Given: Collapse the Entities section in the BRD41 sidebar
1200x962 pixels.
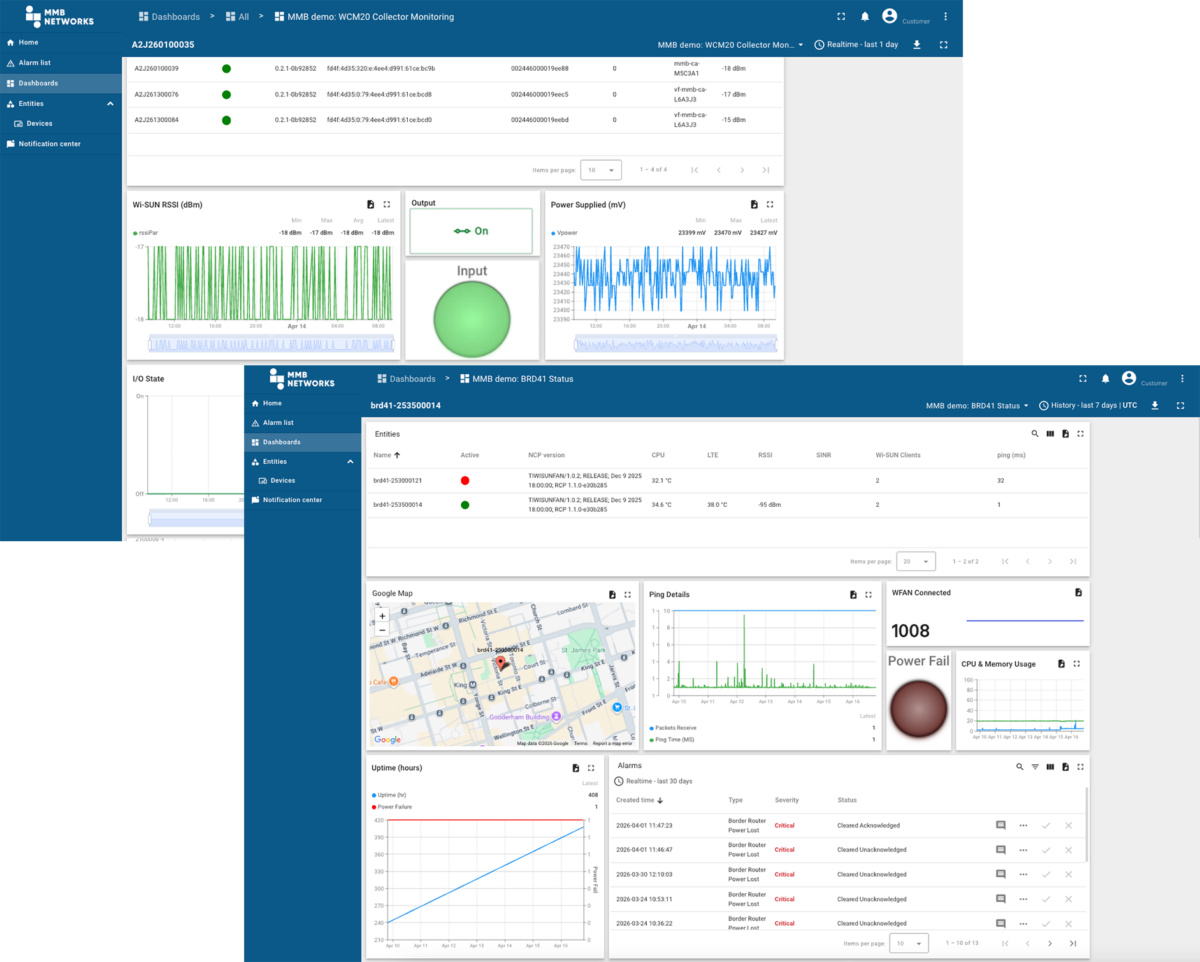Looking at the screenshot, I should [350, 462].
